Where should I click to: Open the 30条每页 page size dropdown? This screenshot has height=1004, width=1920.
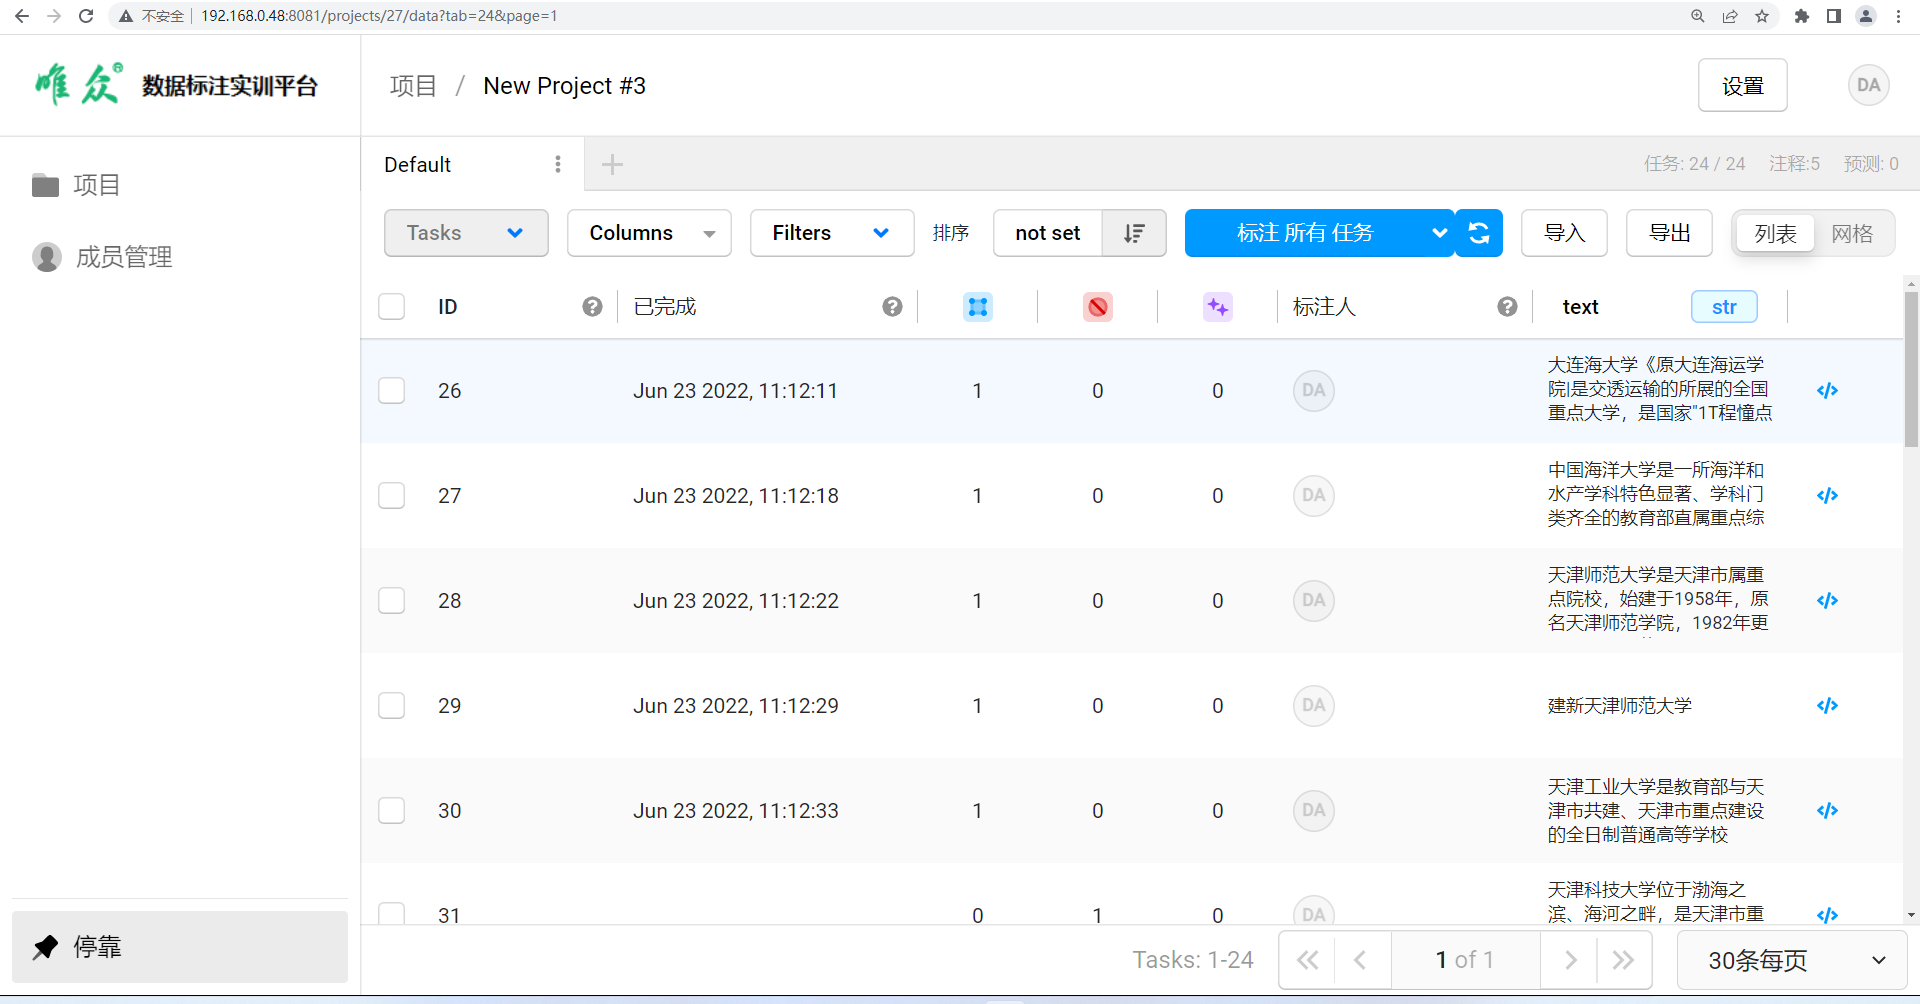point(1791,960)
